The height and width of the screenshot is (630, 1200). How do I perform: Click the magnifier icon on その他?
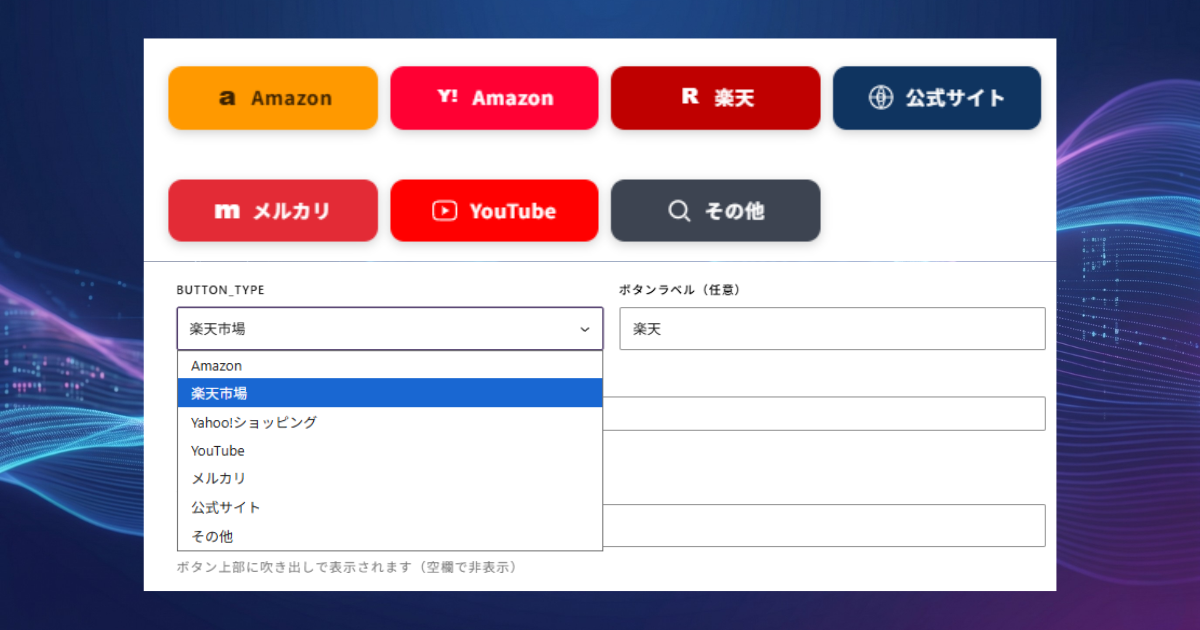click(x=679, y=211)
